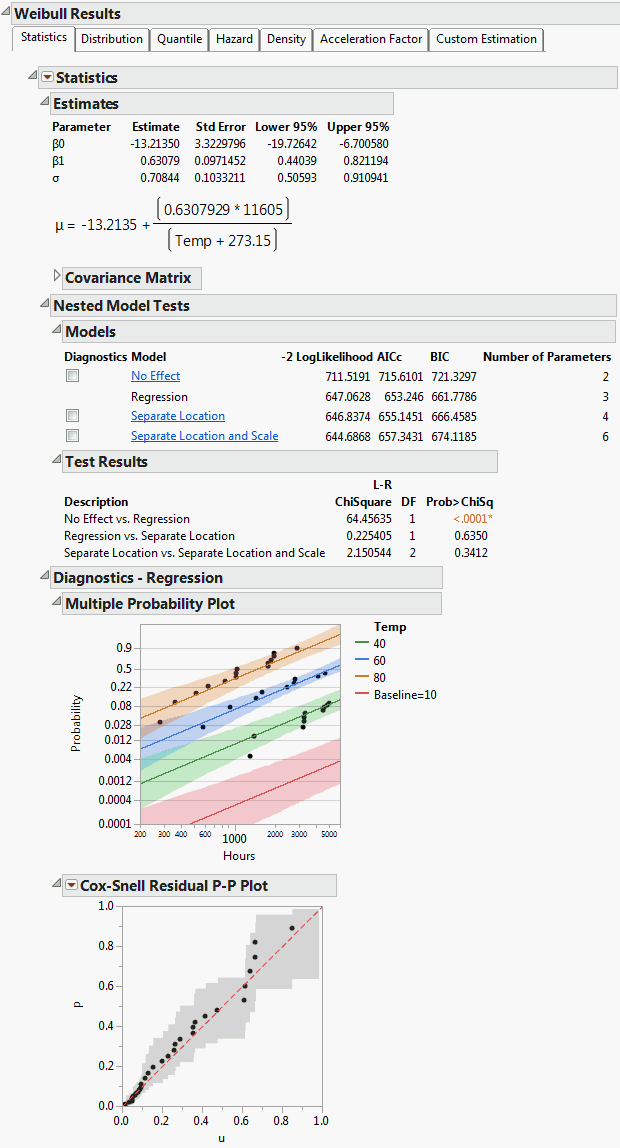This screenshot has height=1148, width=620.
Task: Collapse the Weibull Results outline
Action: click(x=6, y=14)
